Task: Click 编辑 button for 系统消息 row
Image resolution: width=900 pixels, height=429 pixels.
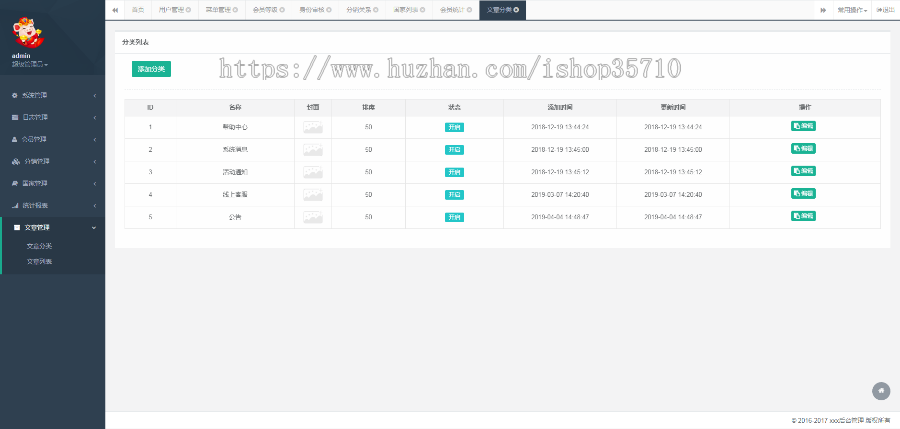Action: 803,148
